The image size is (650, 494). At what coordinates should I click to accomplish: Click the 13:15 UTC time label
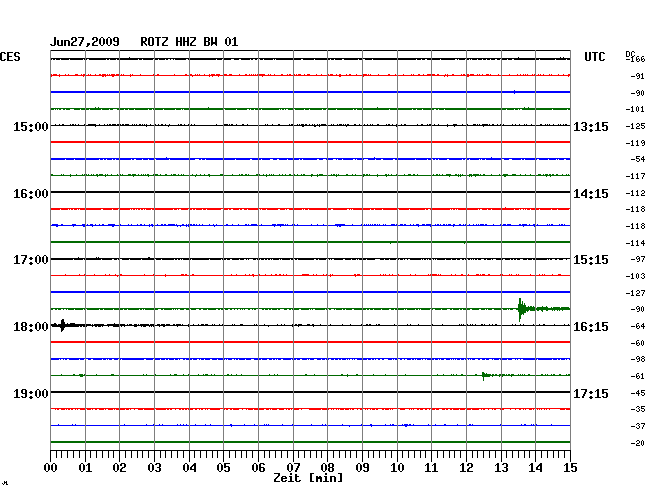pyautogui.click(x=591, y=126)
